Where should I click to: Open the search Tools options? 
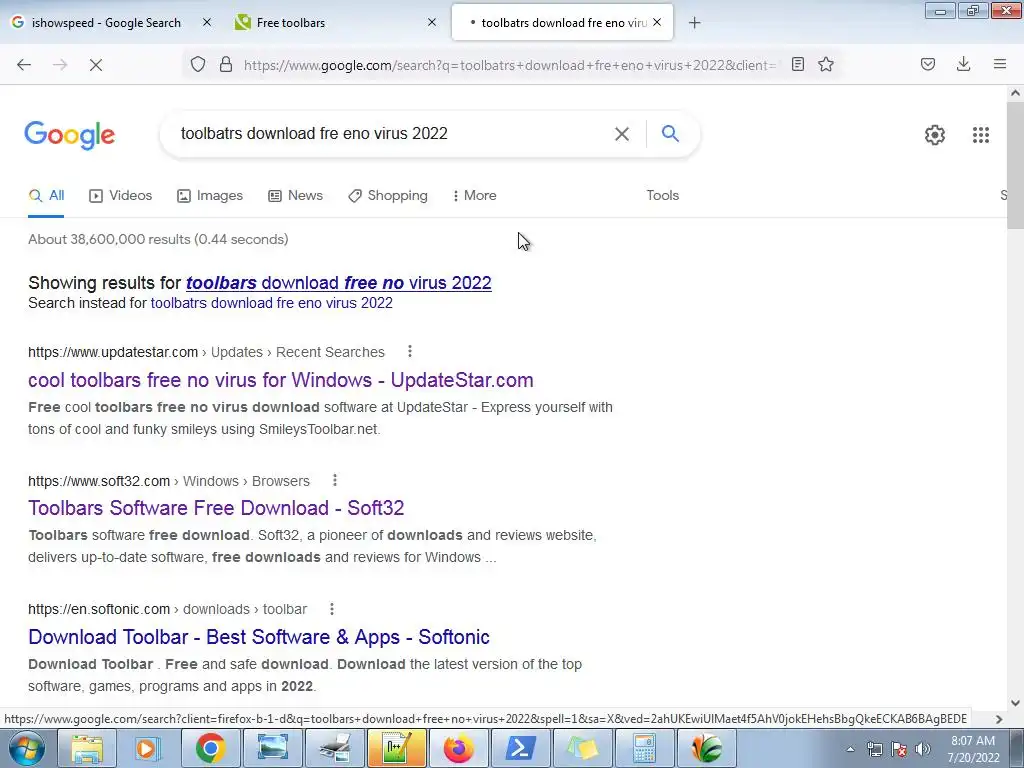pos(663,195)
